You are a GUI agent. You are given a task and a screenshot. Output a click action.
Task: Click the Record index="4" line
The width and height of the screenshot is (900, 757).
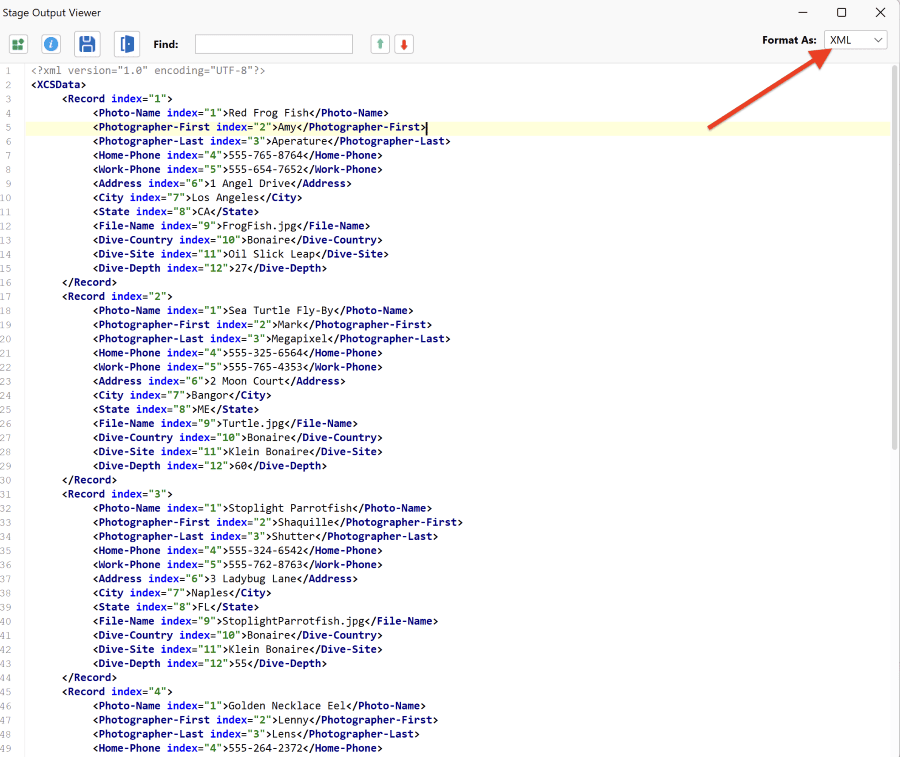coord(117,692)
